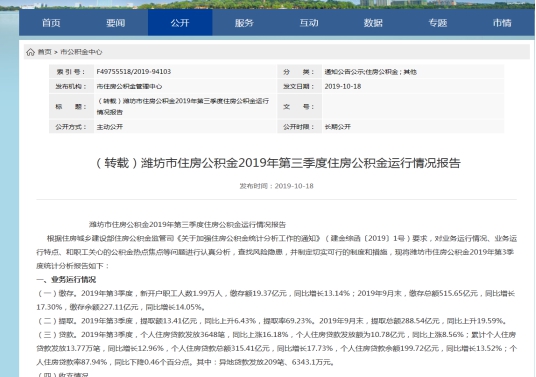Go to 首页 breadcrumb link
The image size is (536, 377).
click(x=44, y=52)
